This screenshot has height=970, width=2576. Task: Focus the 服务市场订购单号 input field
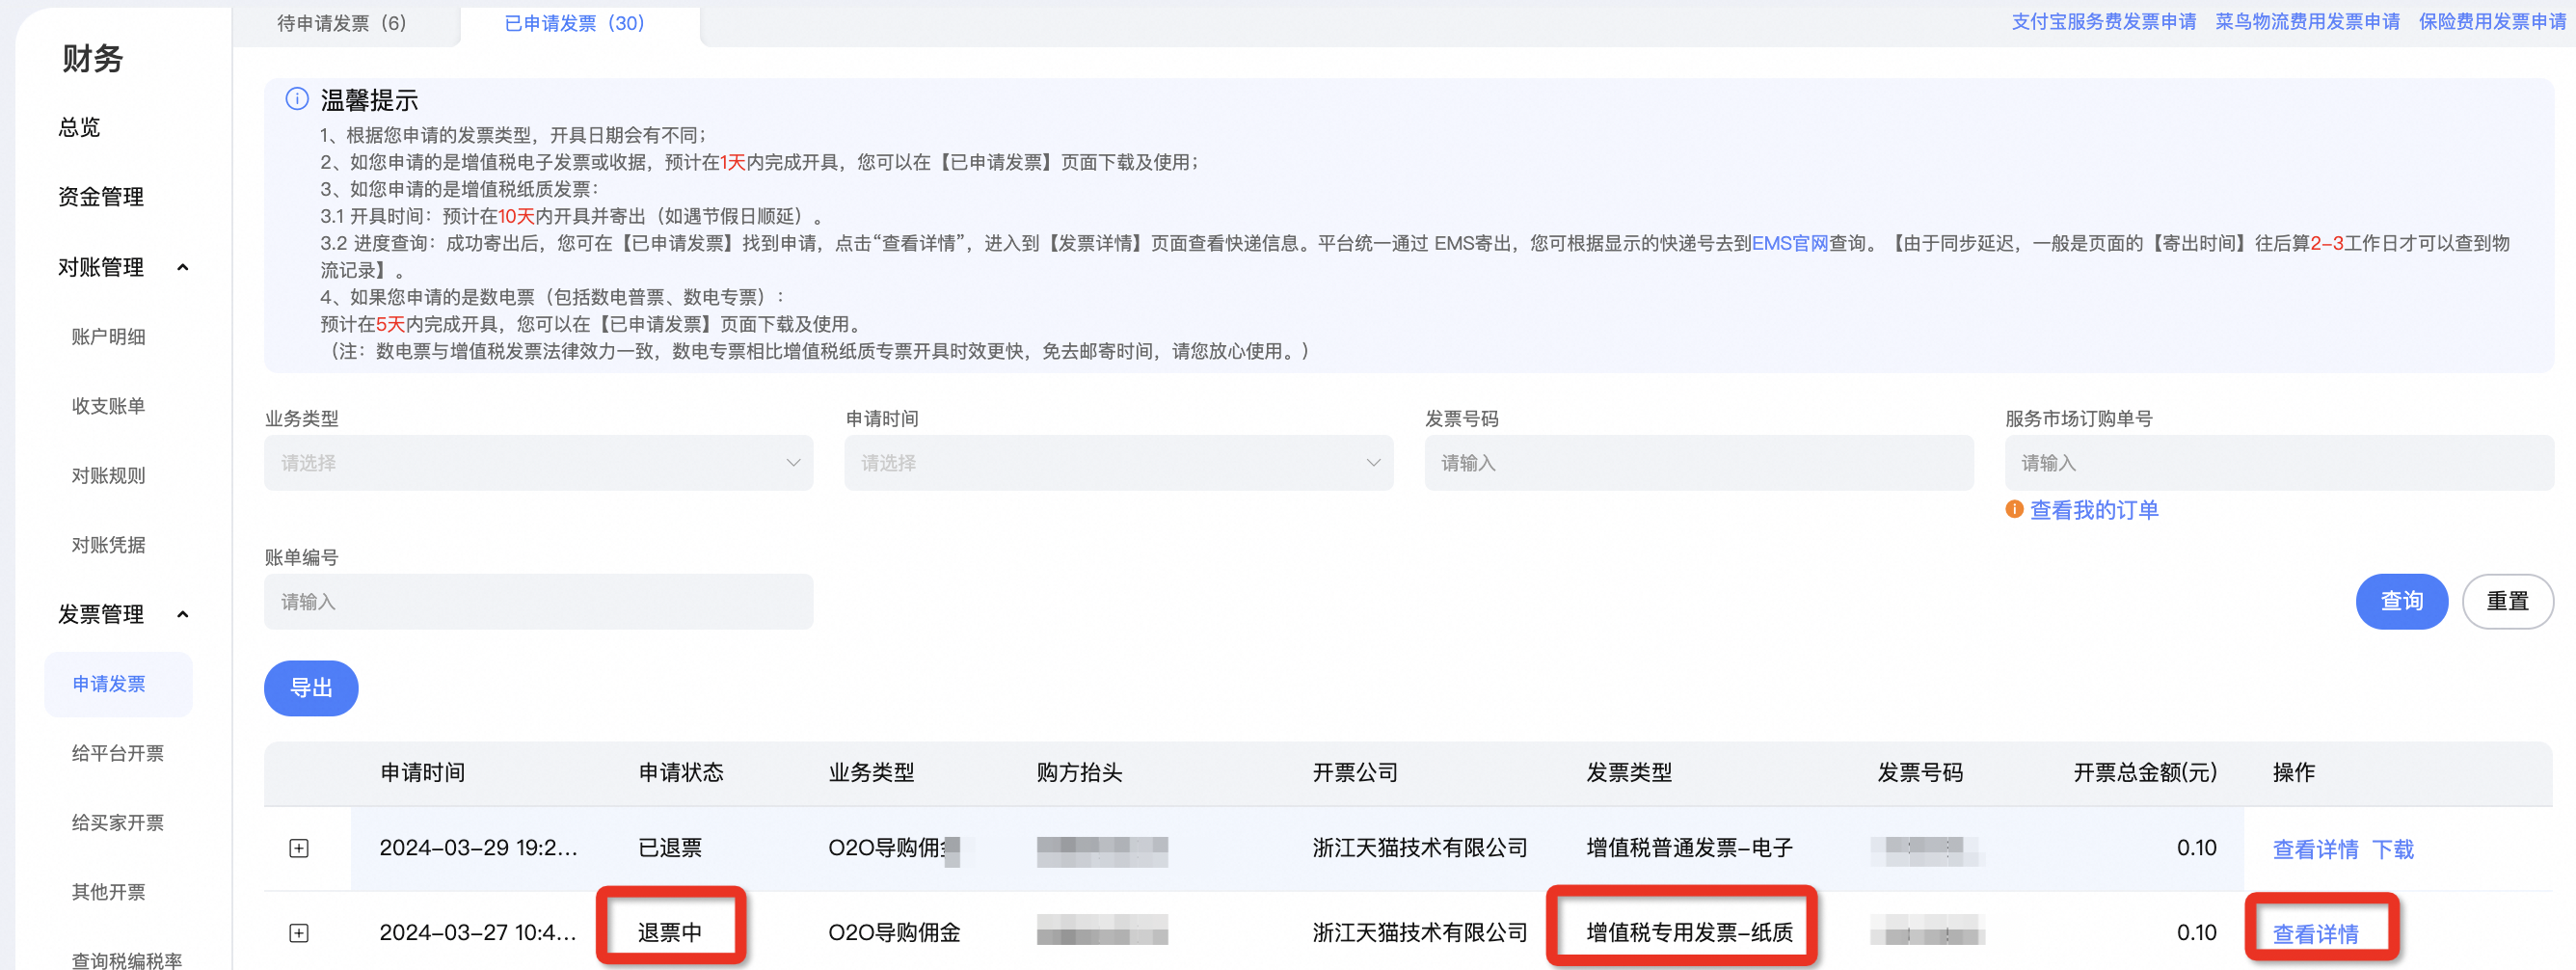point(2279,463)
